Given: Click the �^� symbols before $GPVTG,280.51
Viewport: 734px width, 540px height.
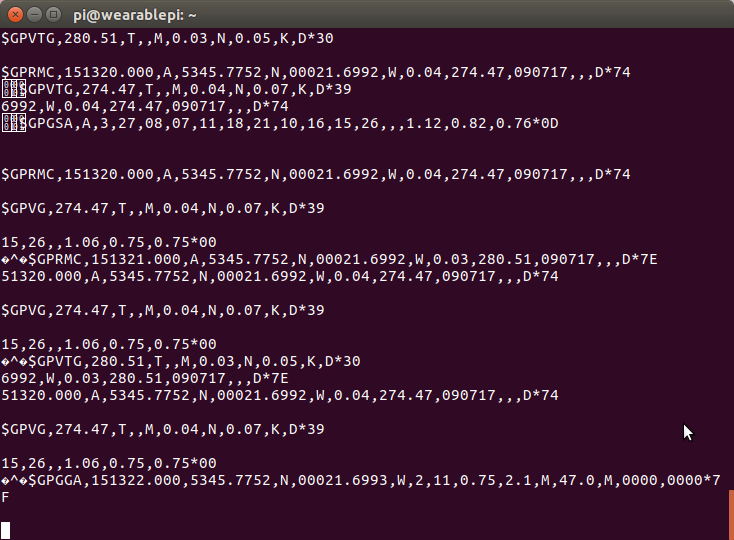Looking at the screenshot, I should pos(15,361).
